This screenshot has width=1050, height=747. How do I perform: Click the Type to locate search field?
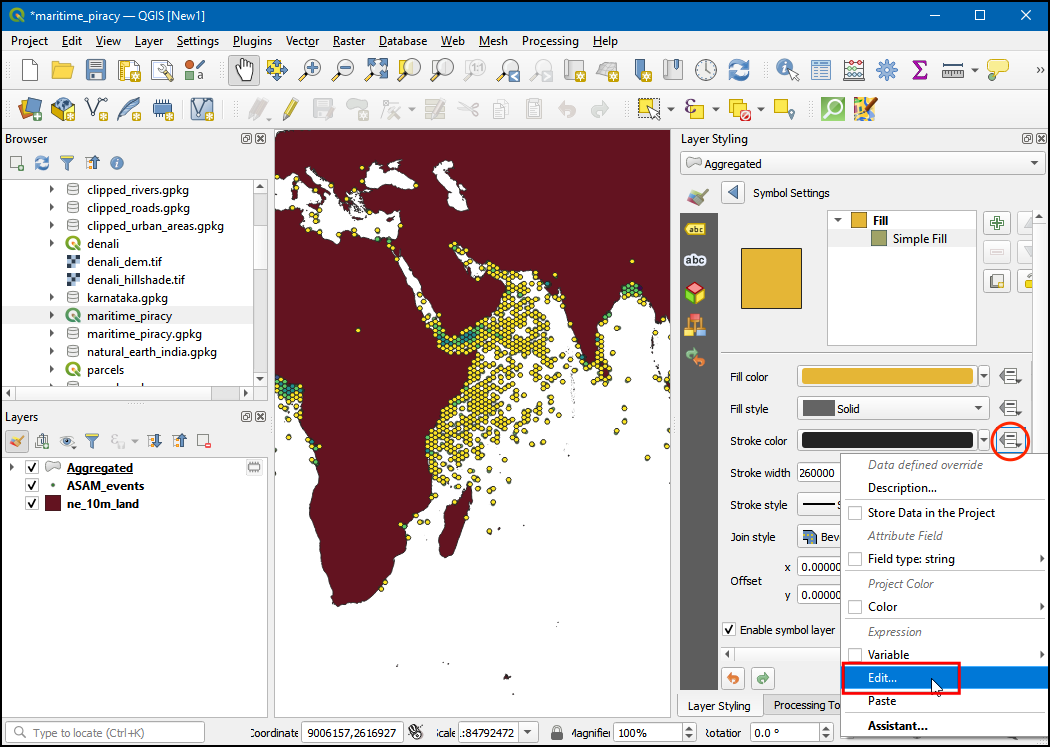coord(105,732)
